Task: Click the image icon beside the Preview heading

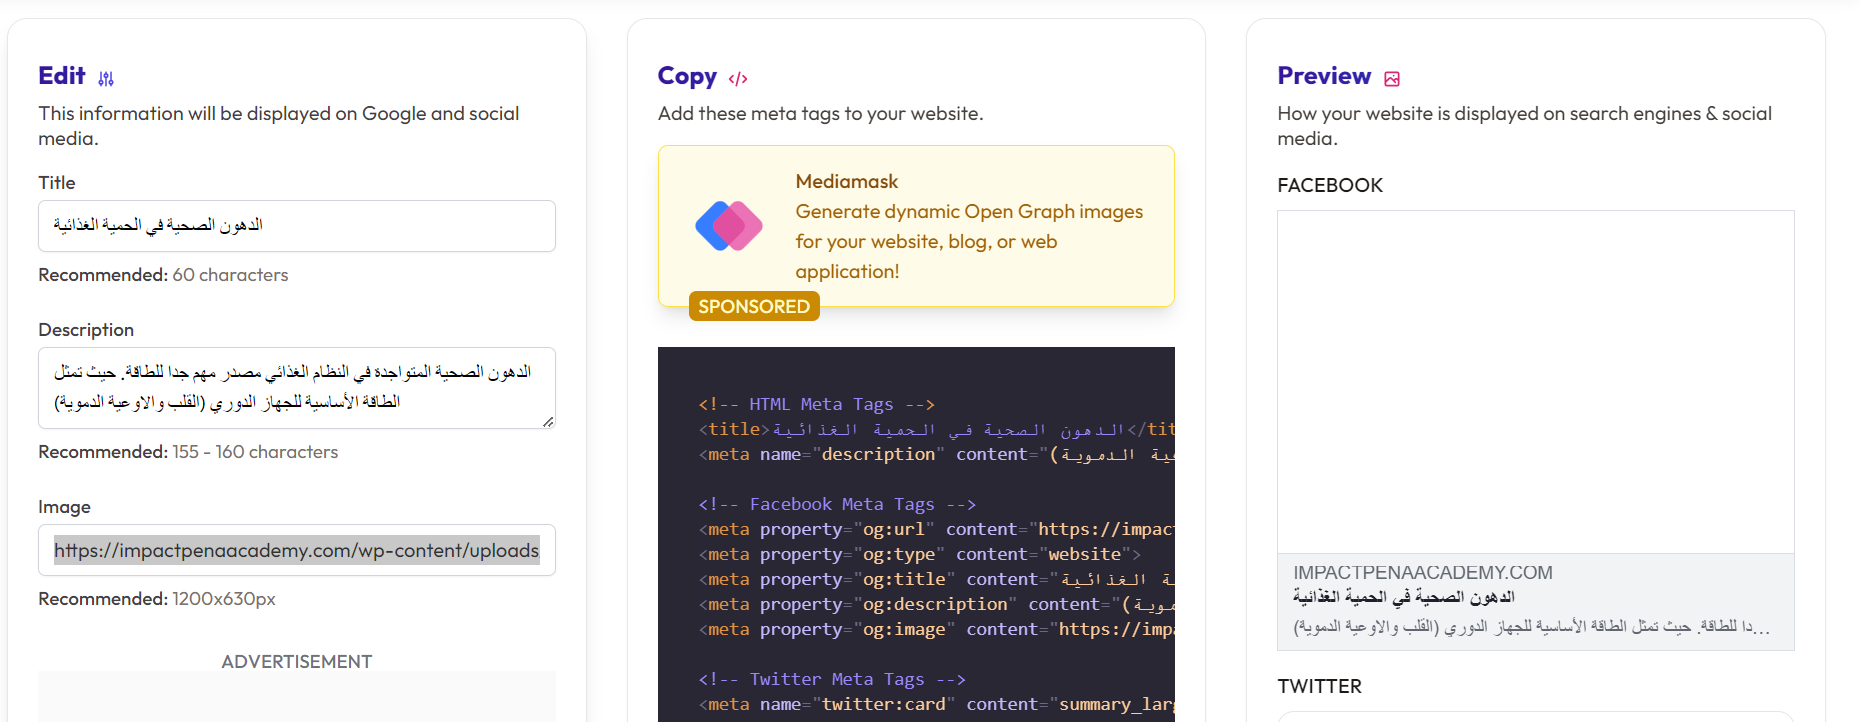Action: 1392,79
